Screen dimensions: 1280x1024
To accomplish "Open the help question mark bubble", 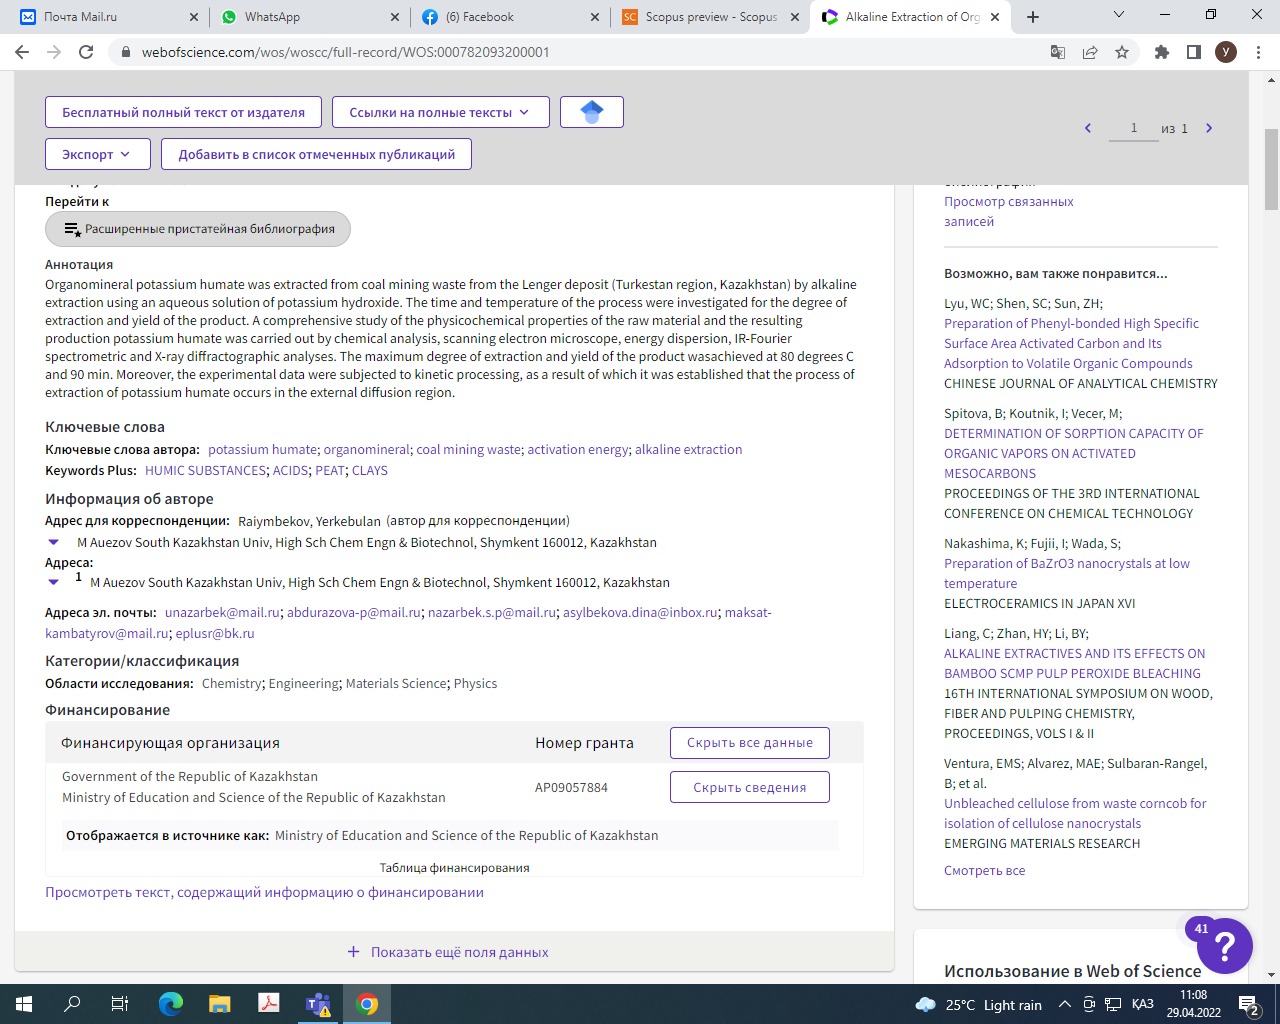I will pyautogui.click(x=1224, y=945).
